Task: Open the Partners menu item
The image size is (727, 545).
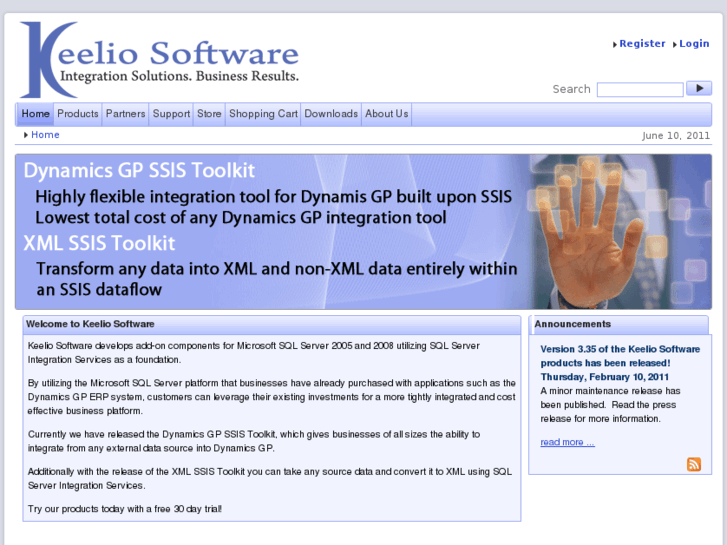Action: (x=125, y=114)
